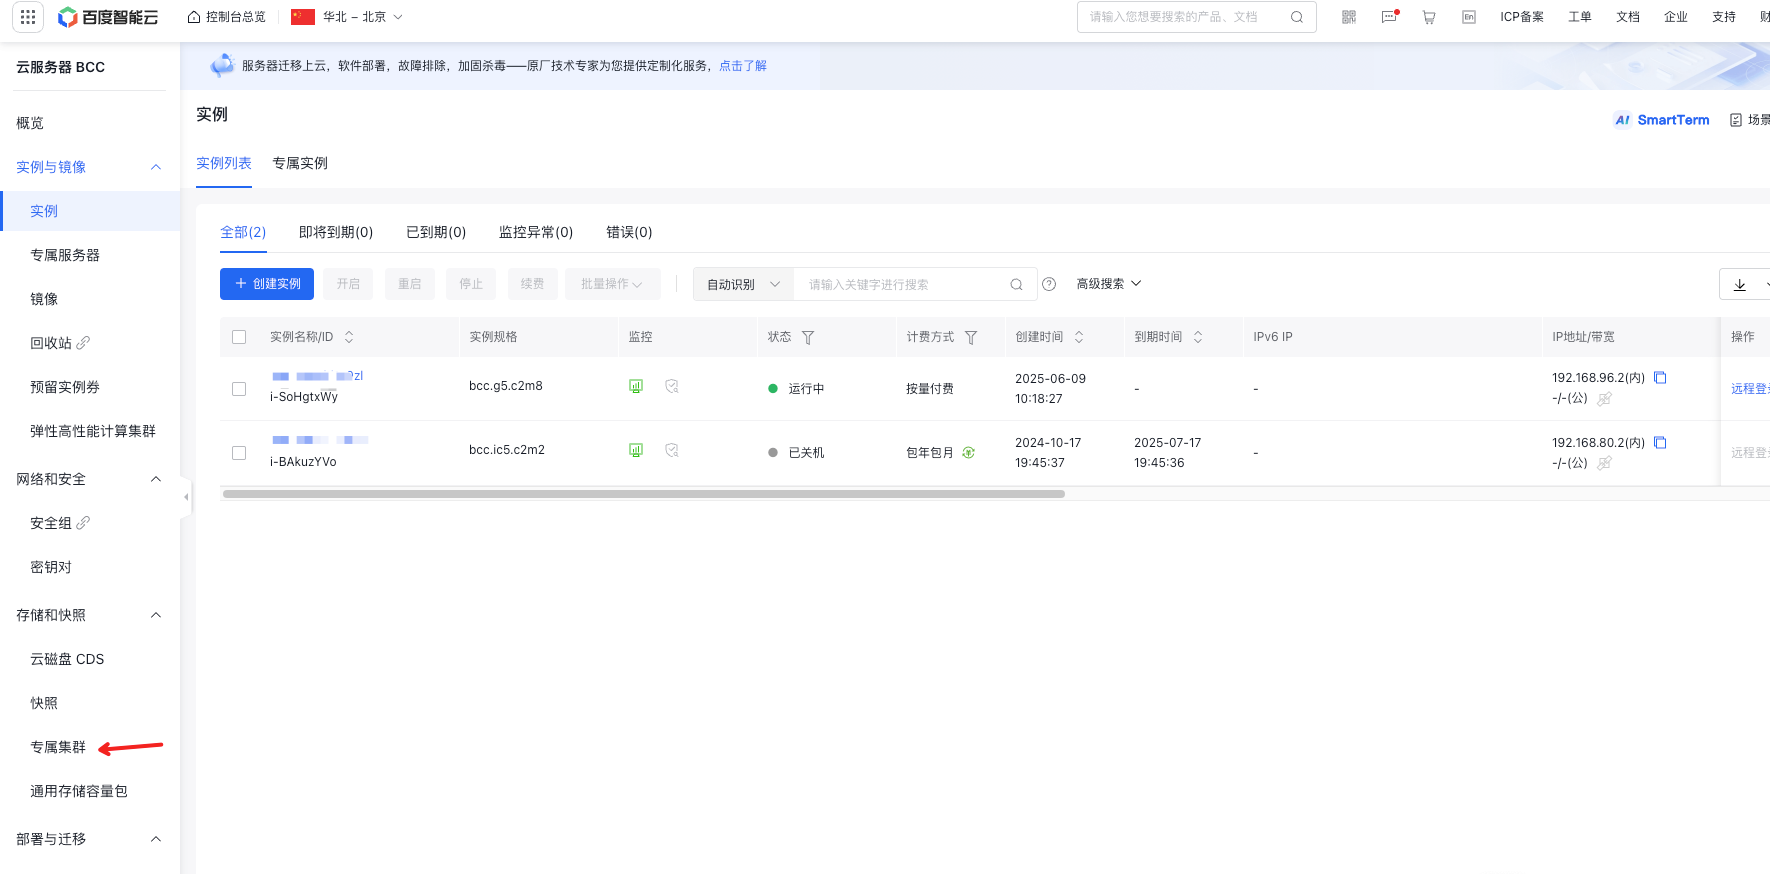Open monitoring chart for i-SoHgtxWy
This screenshot has height=874, width=1770.
(x=636, y=386)
